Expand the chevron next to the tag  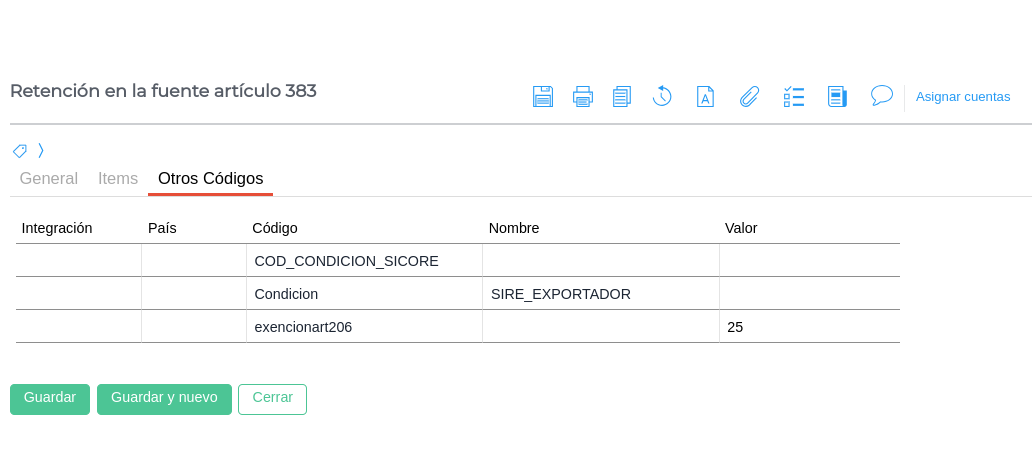tap(41, 151)
